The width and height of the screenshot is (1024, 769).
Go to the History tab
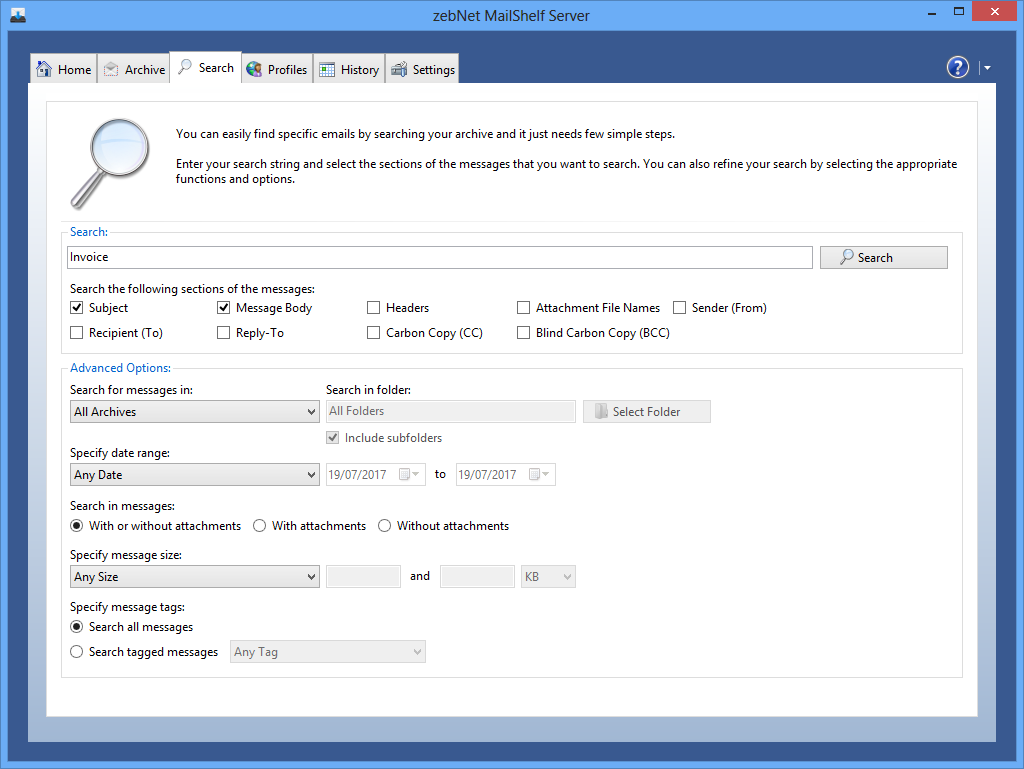[x=349, y=69]
